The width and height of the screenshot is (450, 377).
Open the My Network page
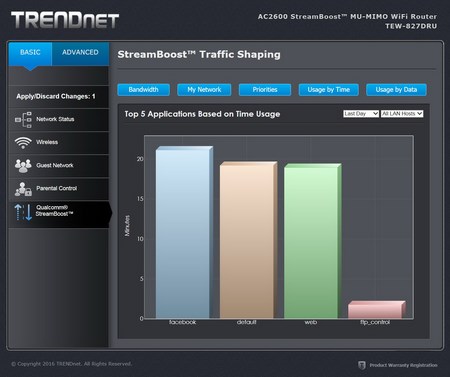click(204, 90)
